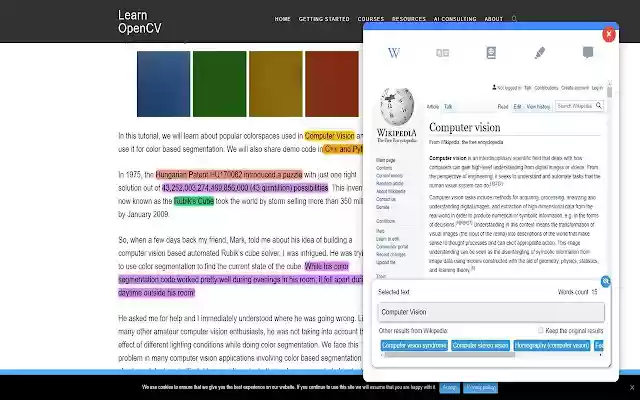Click Wikipedia Contents sidebar link
Image resolution: width=640 pixels, height=400 pixels.
tap(384, 168)
